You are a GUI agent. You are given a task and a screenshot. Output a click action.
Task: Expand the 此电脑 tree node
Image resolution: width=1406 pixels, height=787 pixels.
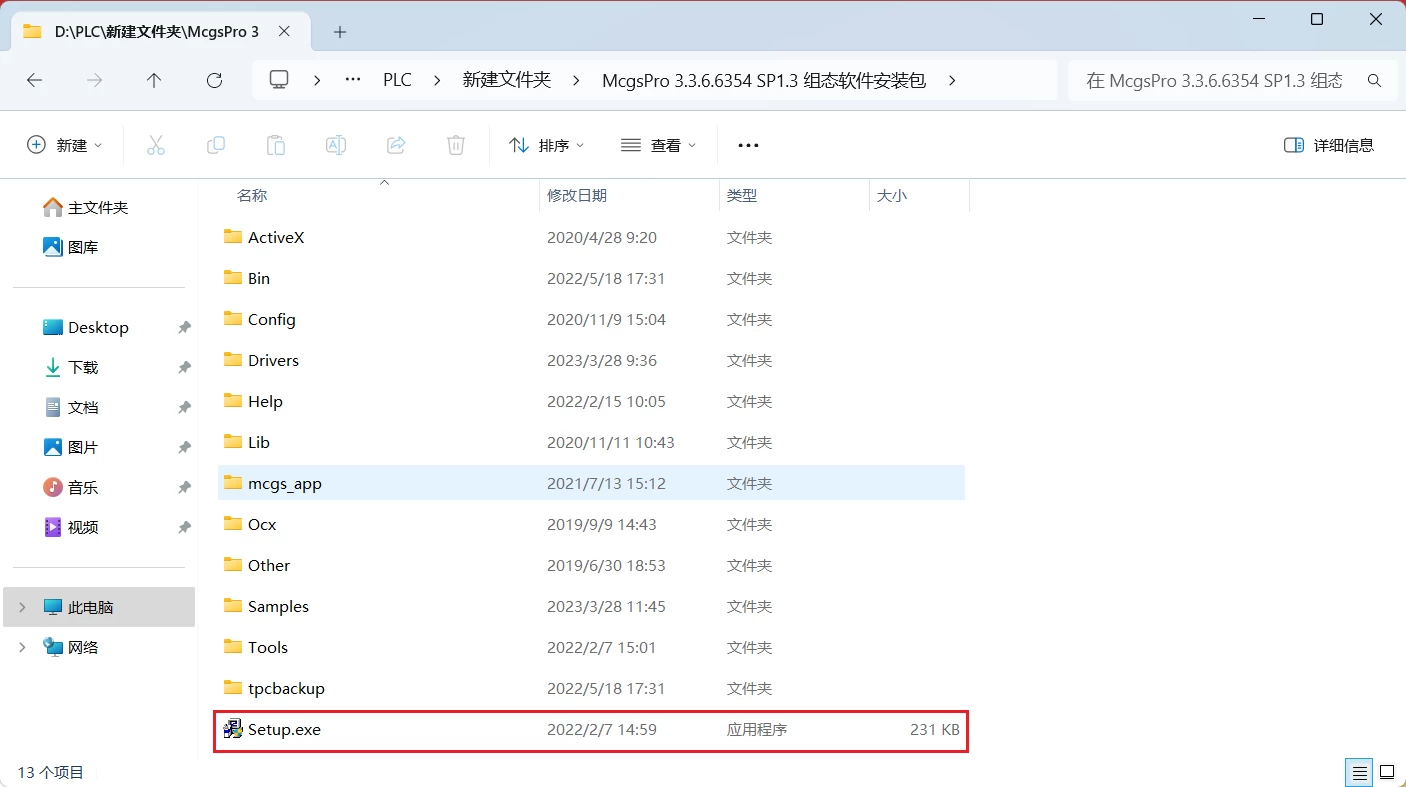click(23, 607)
